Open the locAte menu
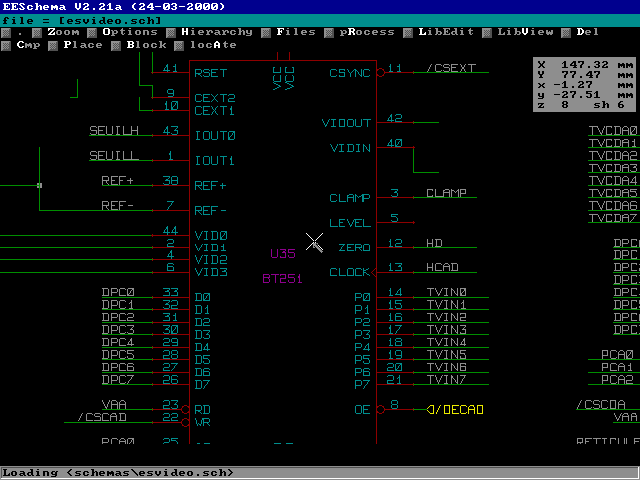 [213, 45]
